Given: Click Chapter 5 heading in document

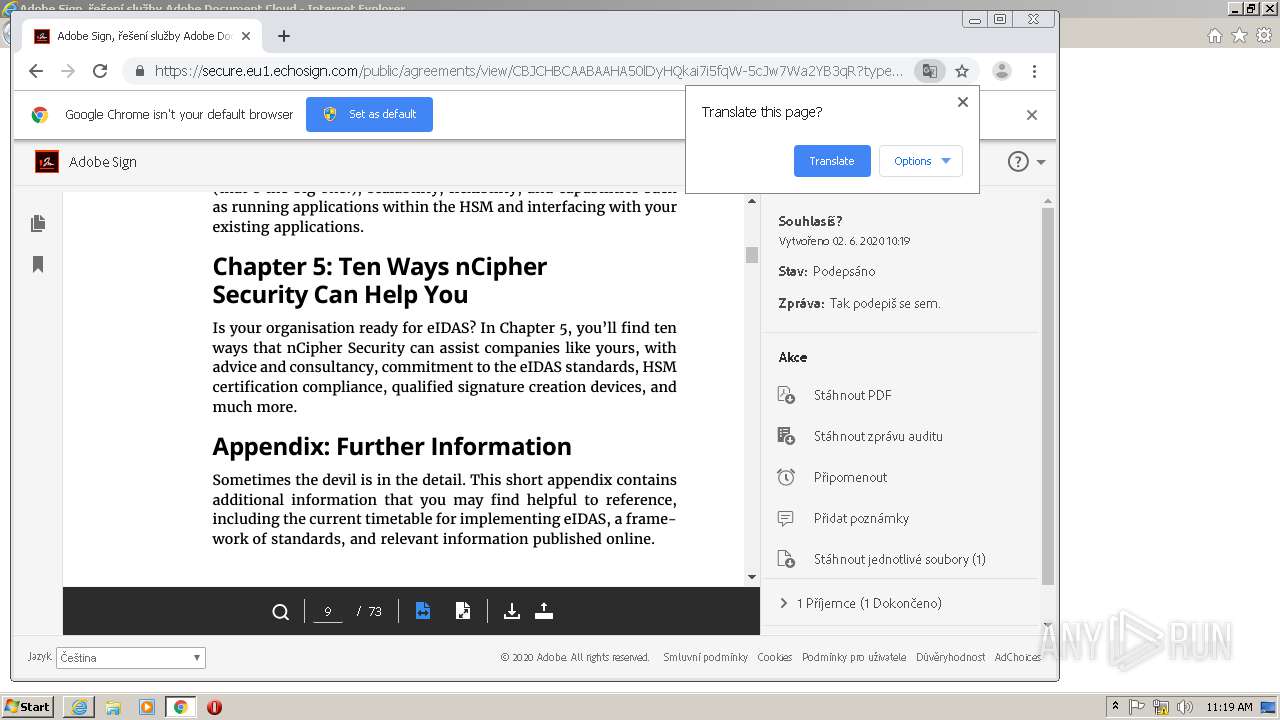Looking at the screenshot, I should point(380,280).
